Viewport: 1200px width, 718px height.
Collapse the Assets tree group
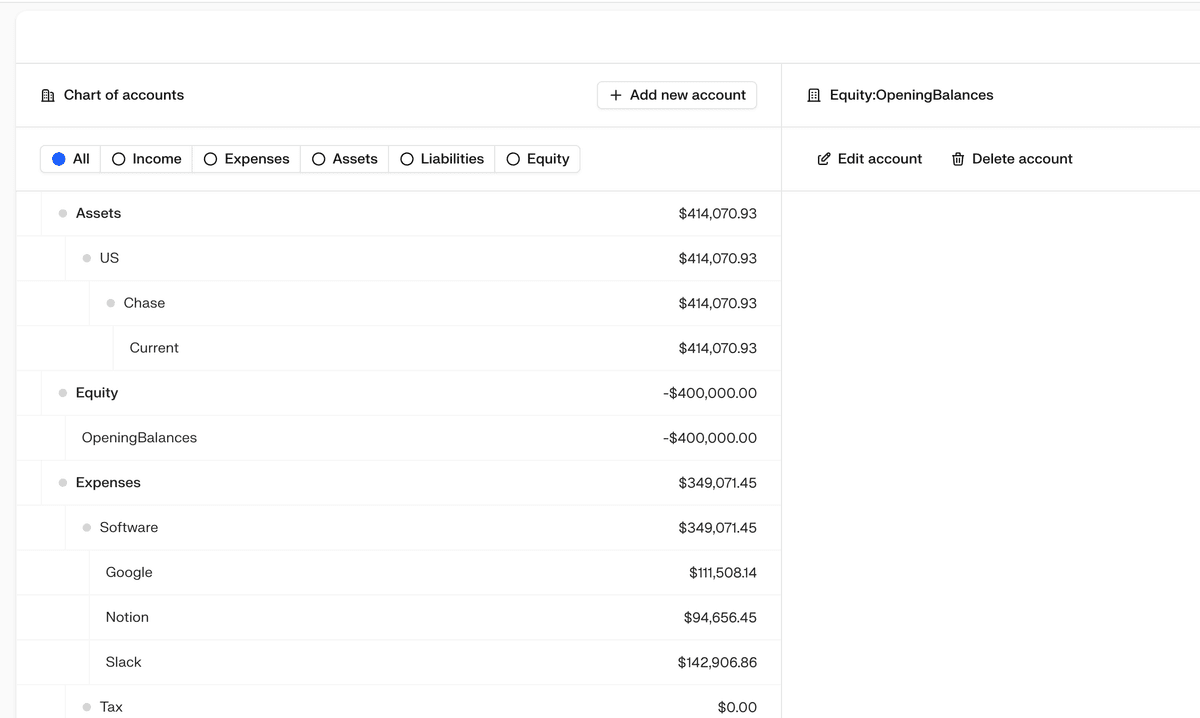63,214
